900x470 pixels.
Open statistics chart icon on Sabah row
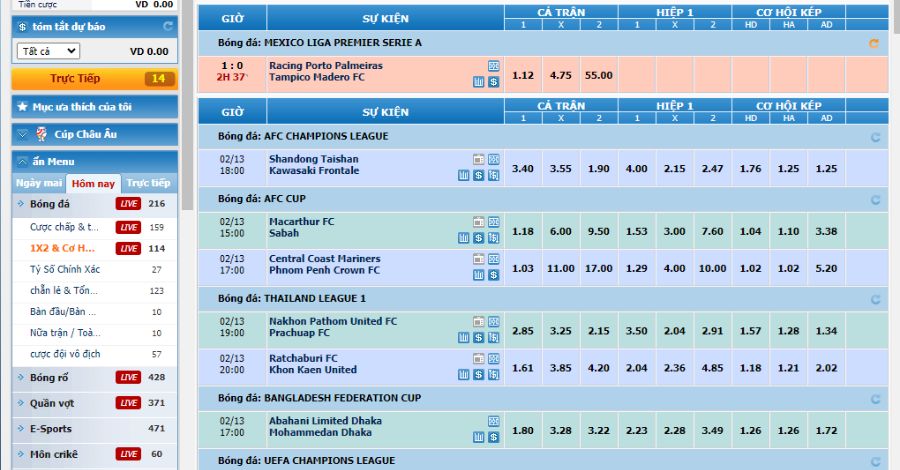tap(464, 238)
